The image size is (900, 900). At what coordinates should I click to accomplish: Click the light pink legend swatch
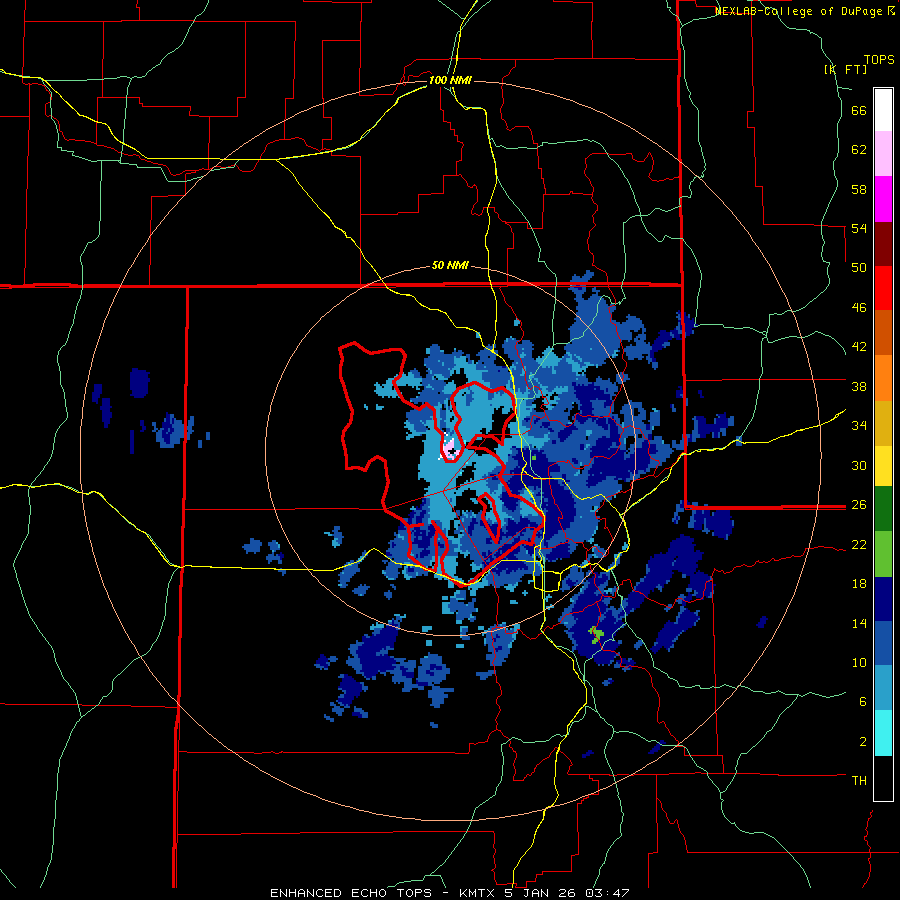pos(883,153)
